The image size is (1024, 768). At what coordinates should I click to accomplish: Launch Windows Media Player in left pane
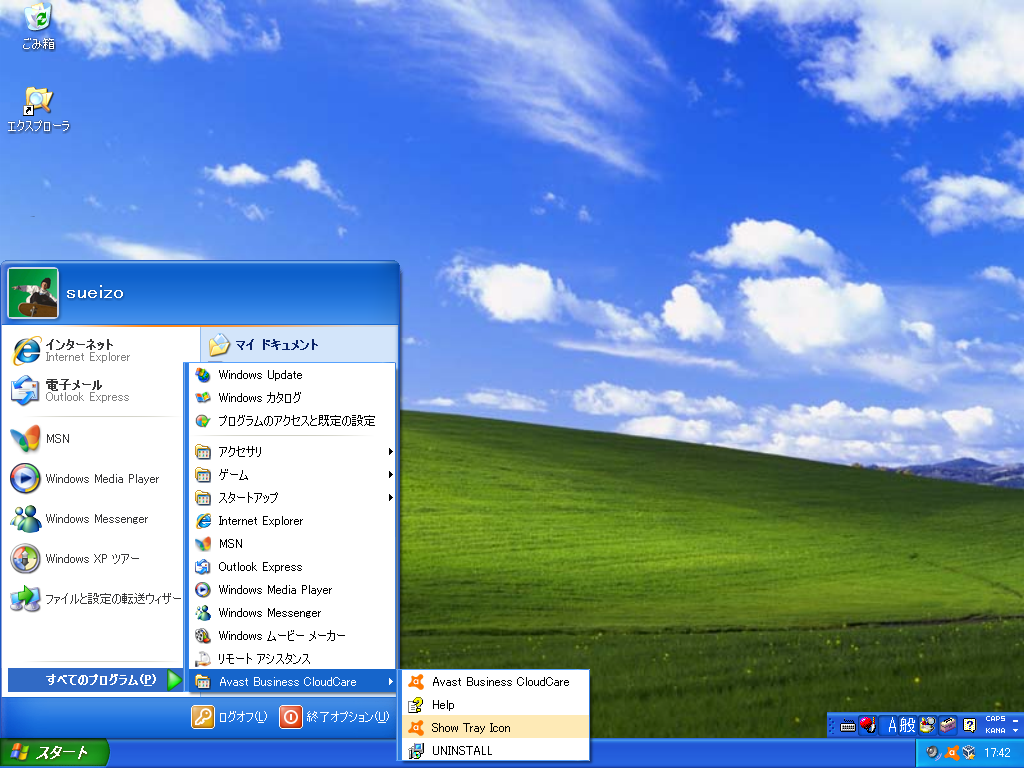coord(95,479)
